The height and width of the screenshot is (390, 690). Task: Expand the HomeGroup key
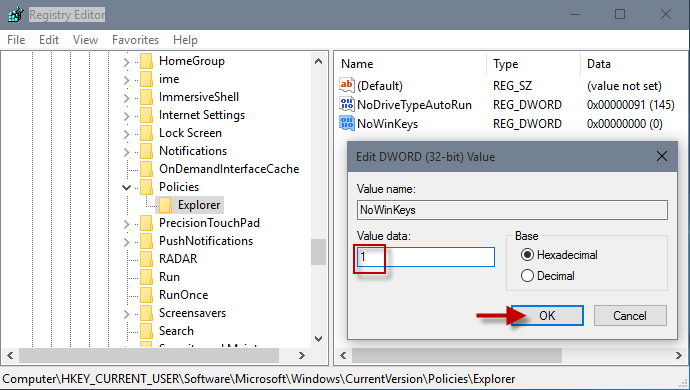point(127,62)
